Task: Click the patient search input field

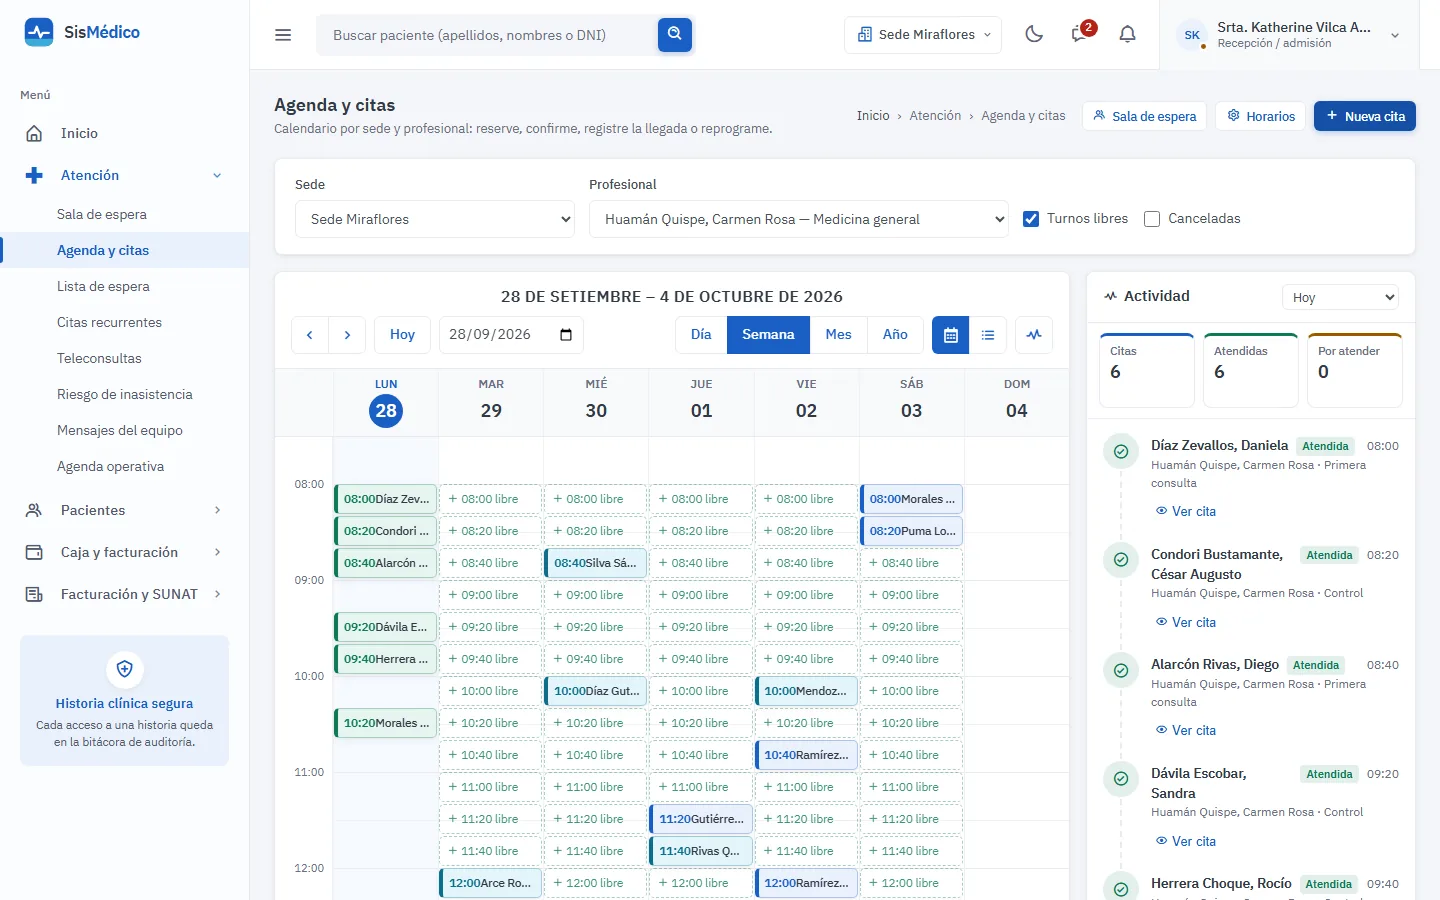Action: point(487,35)
